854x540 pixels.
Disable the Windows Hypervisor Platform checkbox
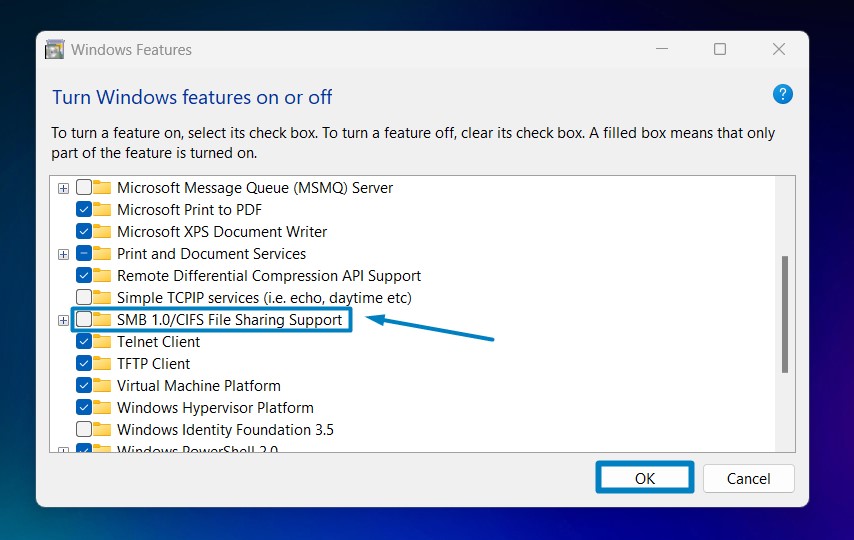point(84,407)
